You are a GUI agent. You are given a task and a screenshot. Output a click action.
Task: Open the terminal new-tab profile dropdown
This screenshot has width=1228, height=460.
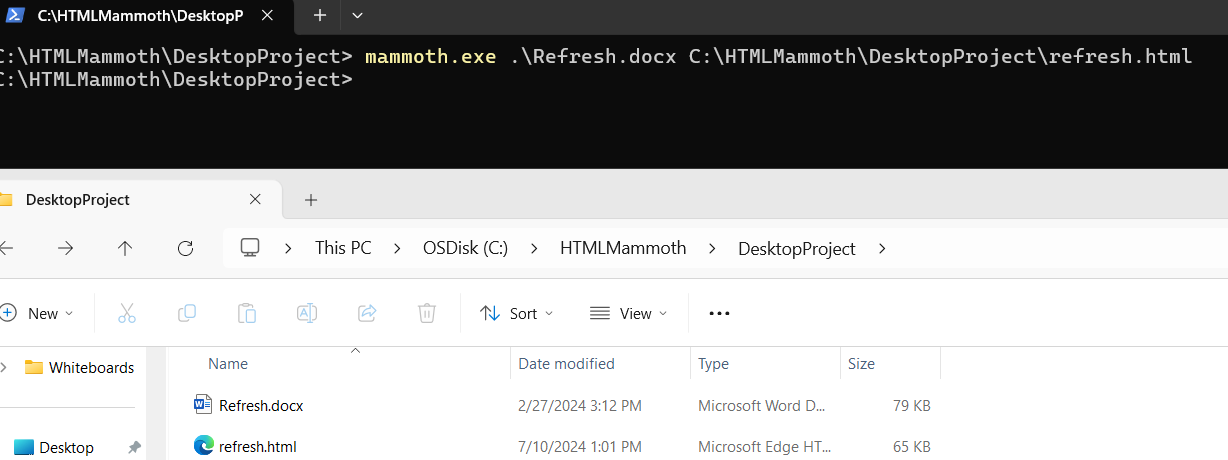click(357, 15)
